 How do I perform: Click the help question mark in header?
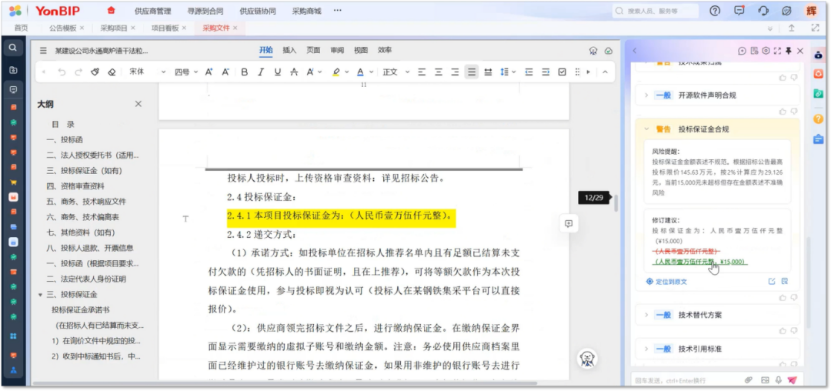coord(715,11)
